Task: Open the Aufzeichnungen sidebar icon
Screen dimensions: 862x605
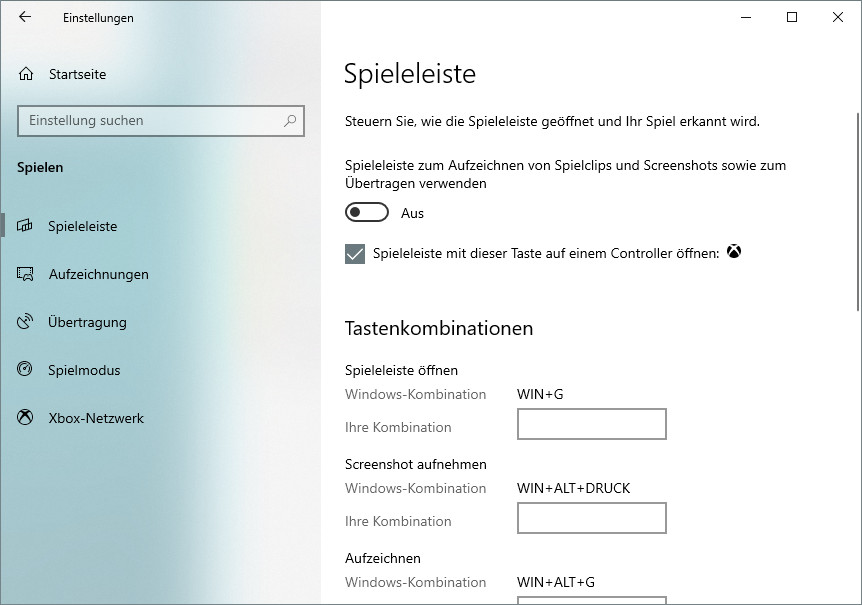Action: (x=27, y=274)
